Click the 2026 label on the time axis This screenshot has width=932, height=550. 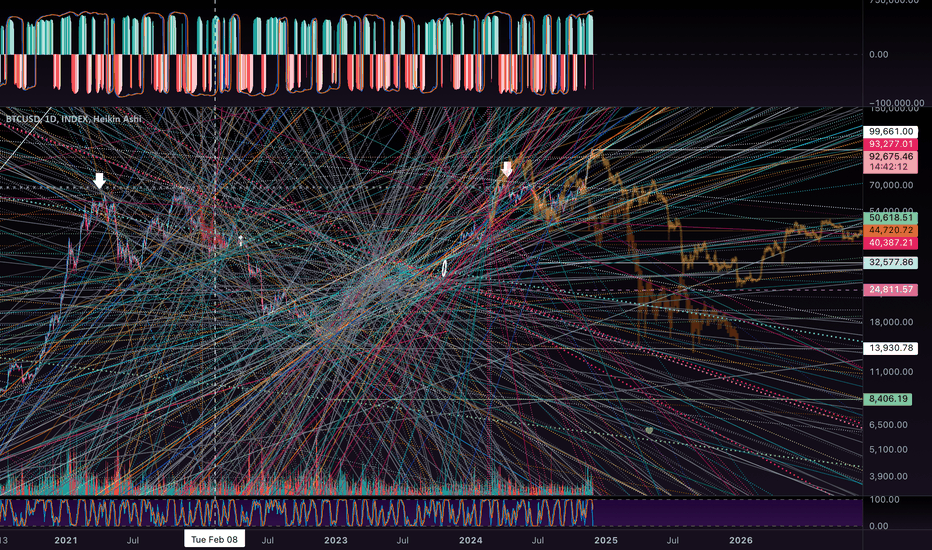(x=741, y=540)
